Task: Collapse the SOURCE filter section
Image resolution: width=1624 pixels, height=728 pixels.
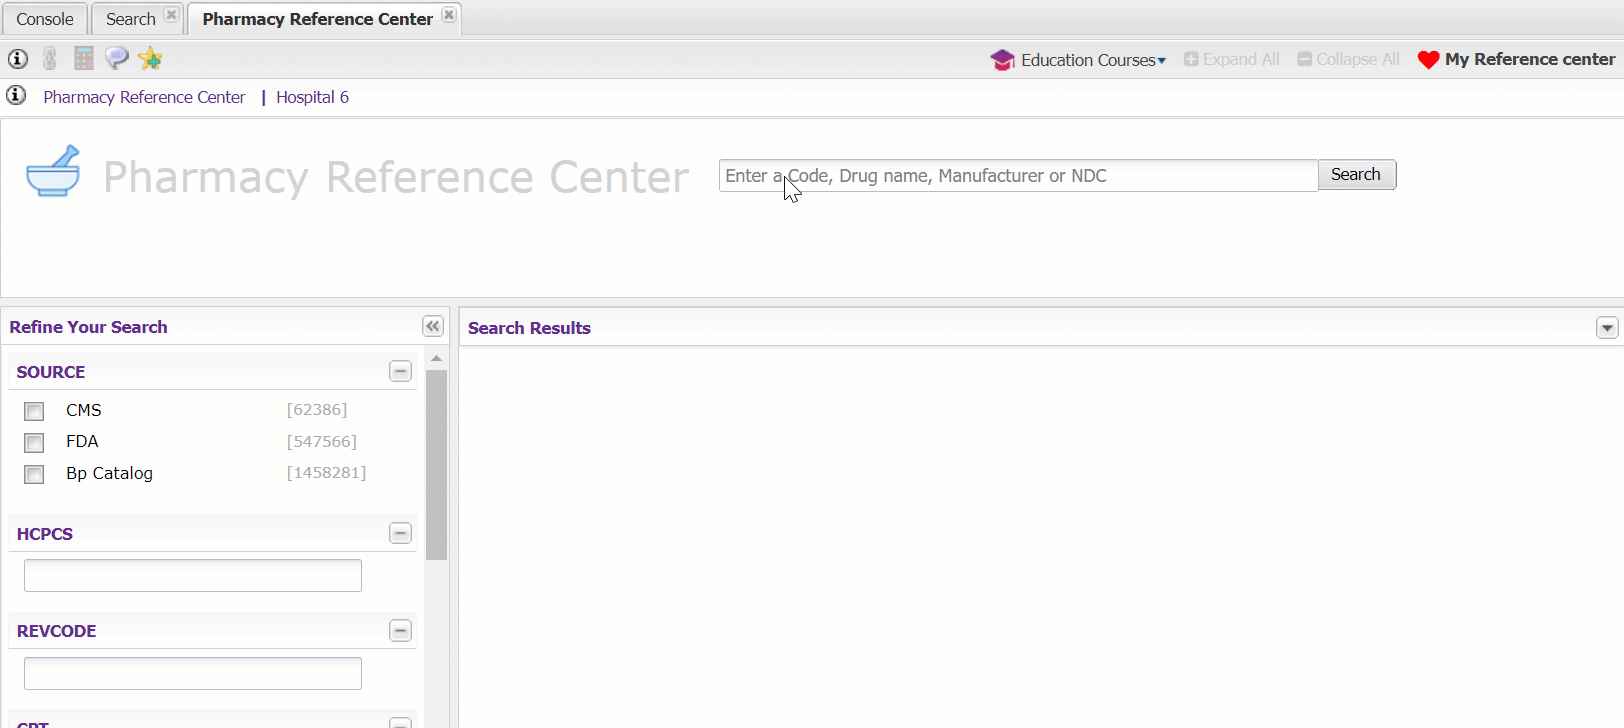Action: (x=400, y=371)
